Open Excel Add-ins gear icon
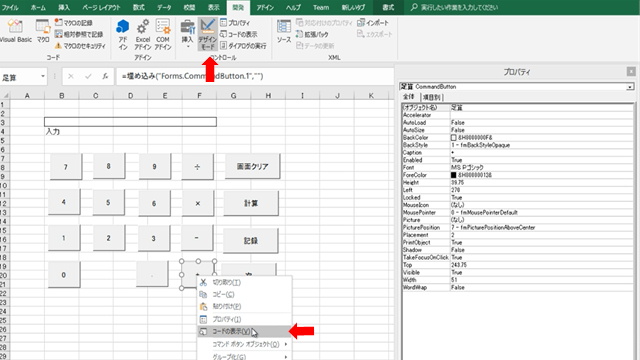 click(x=142, y=27)
